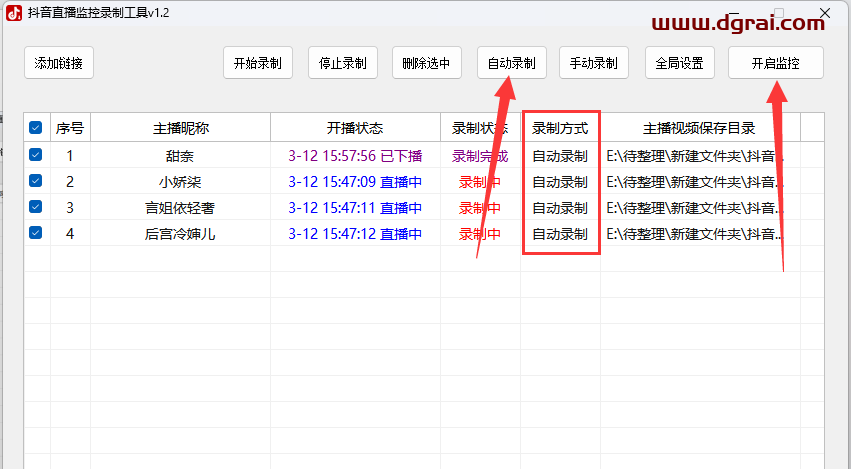Click status 3-12 15:47:09 直播中
The height and width of the screenshot is (469, 851).
pyautogui.click(x=355, y=182)
